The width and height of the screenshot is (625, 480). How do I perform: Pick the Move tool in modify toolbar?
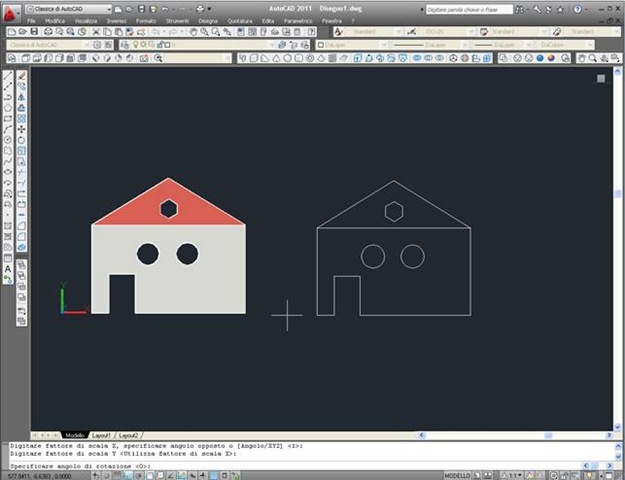click(x=21, y=129)
